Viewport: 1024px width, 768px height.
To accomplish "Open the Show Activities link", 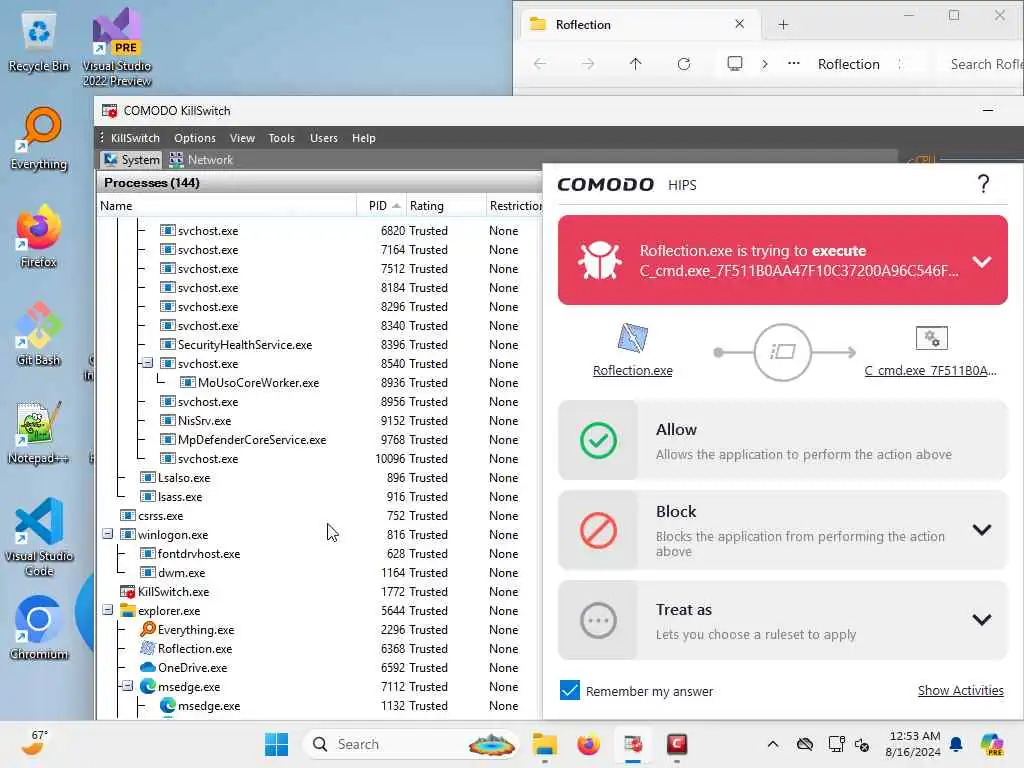I will pos(961,690).
